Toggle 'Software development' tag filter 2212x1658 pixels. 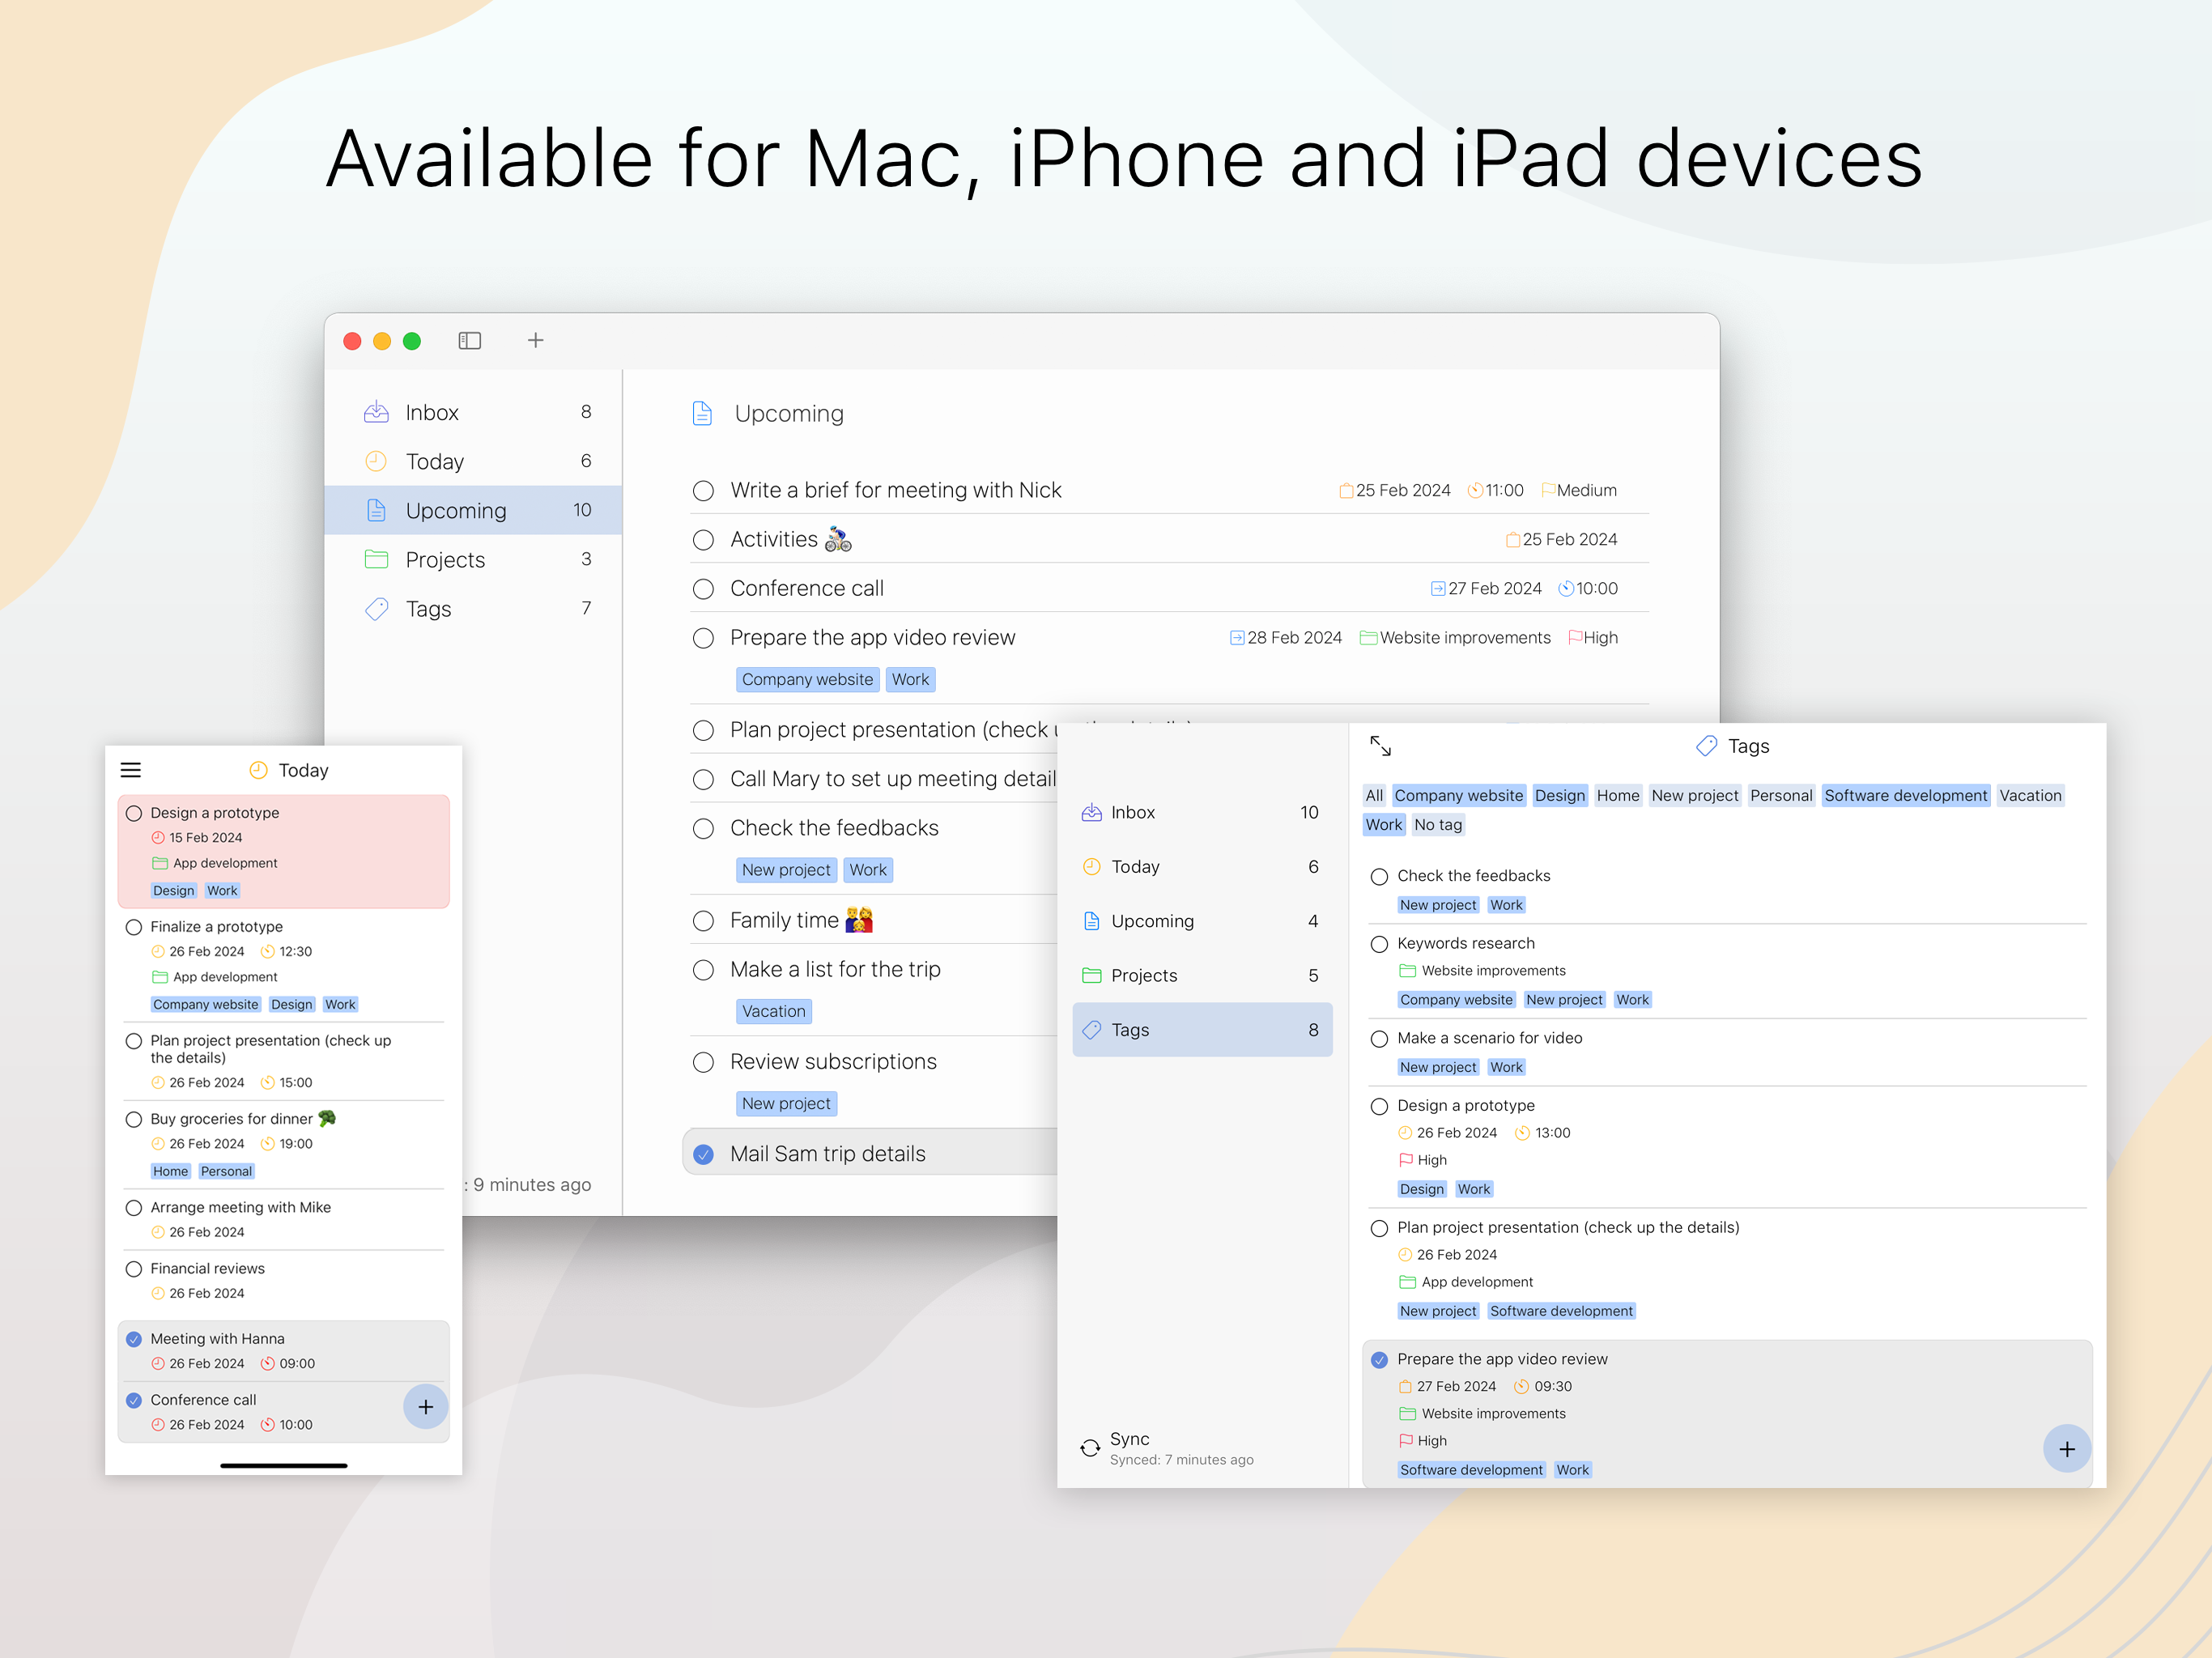1906,796
